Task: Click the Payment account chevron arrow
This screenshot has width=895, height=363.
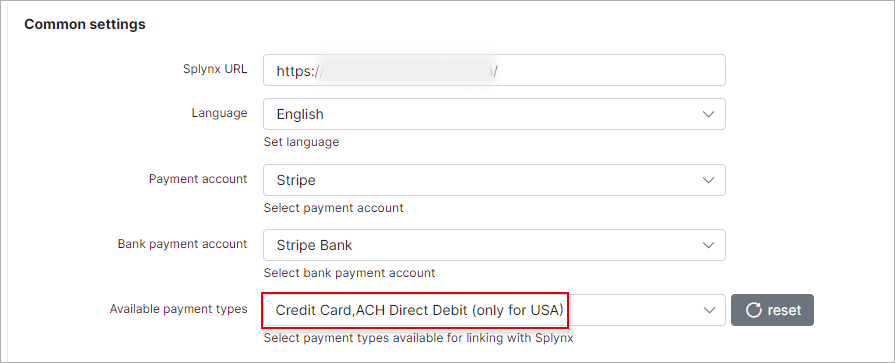Action: point(708,180)
